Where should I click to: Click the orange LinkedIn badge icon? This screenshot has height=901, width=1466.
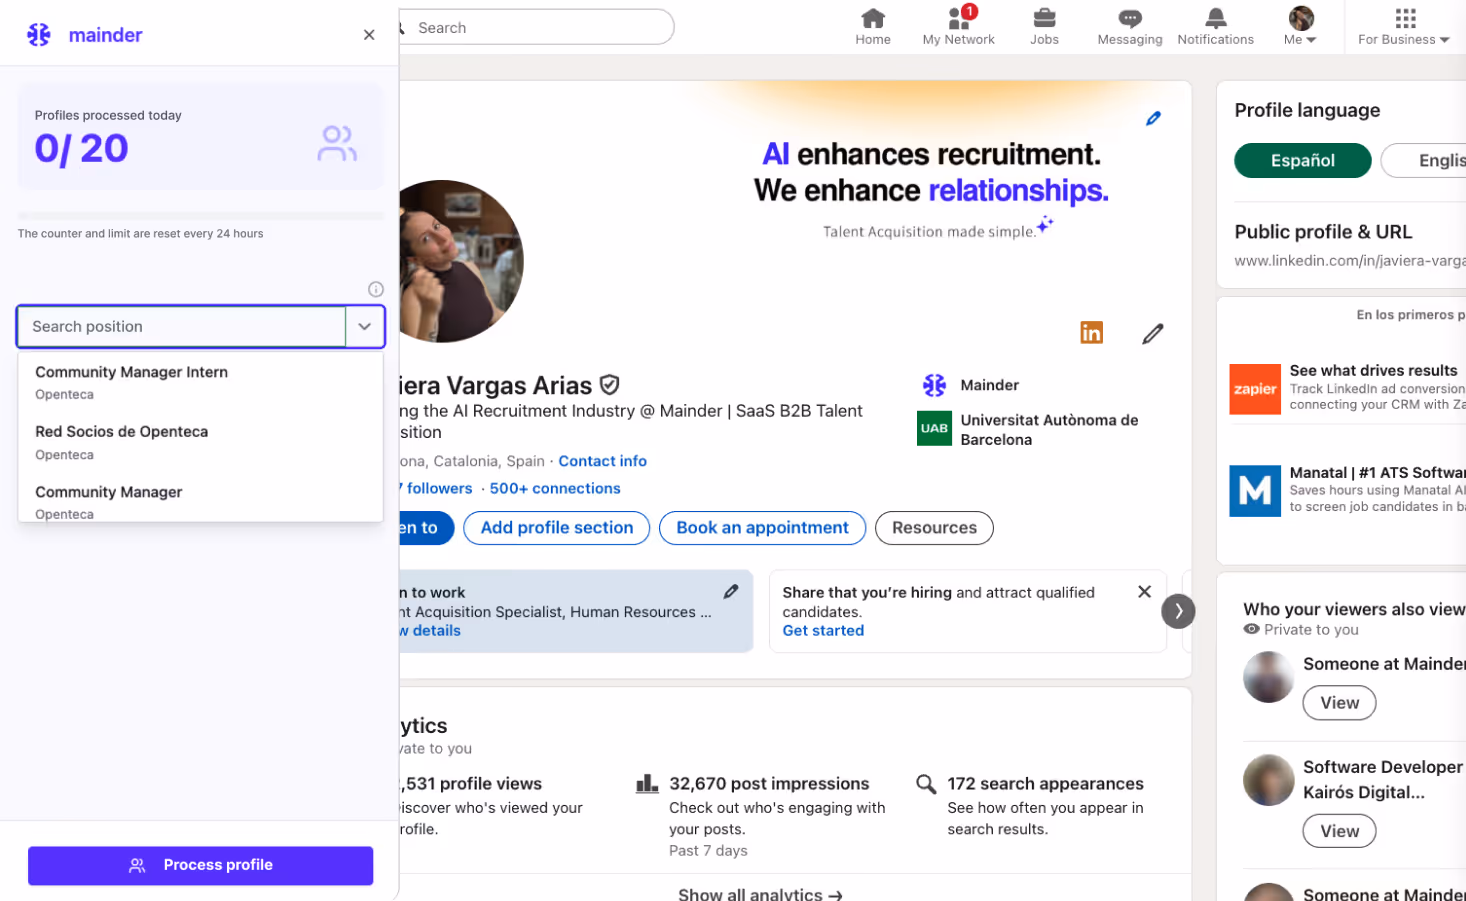[x=1091, y=332]
